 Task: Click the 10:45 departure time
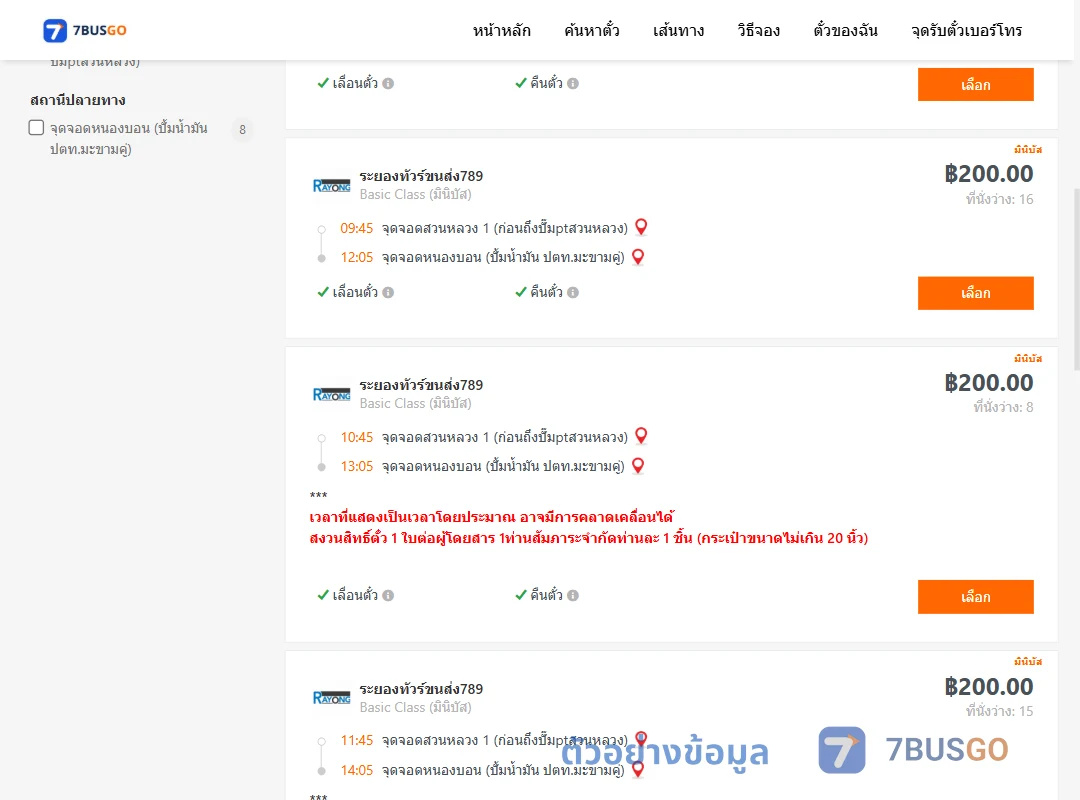click(356, 437)
